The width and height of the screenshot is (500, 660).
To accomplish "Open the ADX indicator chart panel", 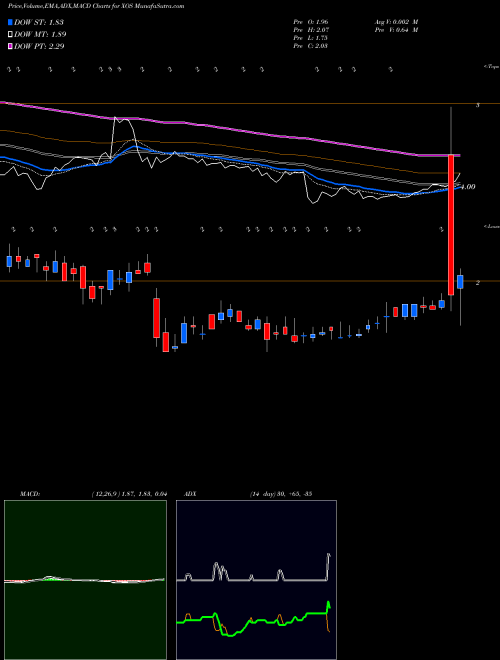I will point(256,580).
